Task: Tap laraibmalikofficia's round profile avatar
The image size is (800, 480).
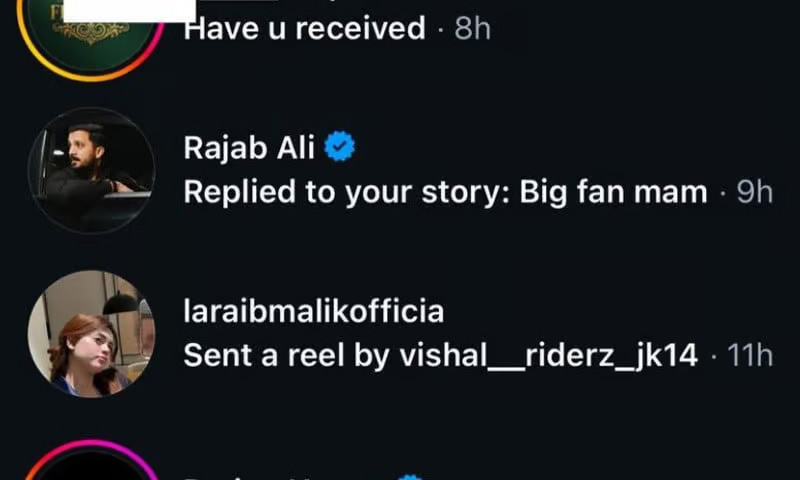Action: [91, 333]
